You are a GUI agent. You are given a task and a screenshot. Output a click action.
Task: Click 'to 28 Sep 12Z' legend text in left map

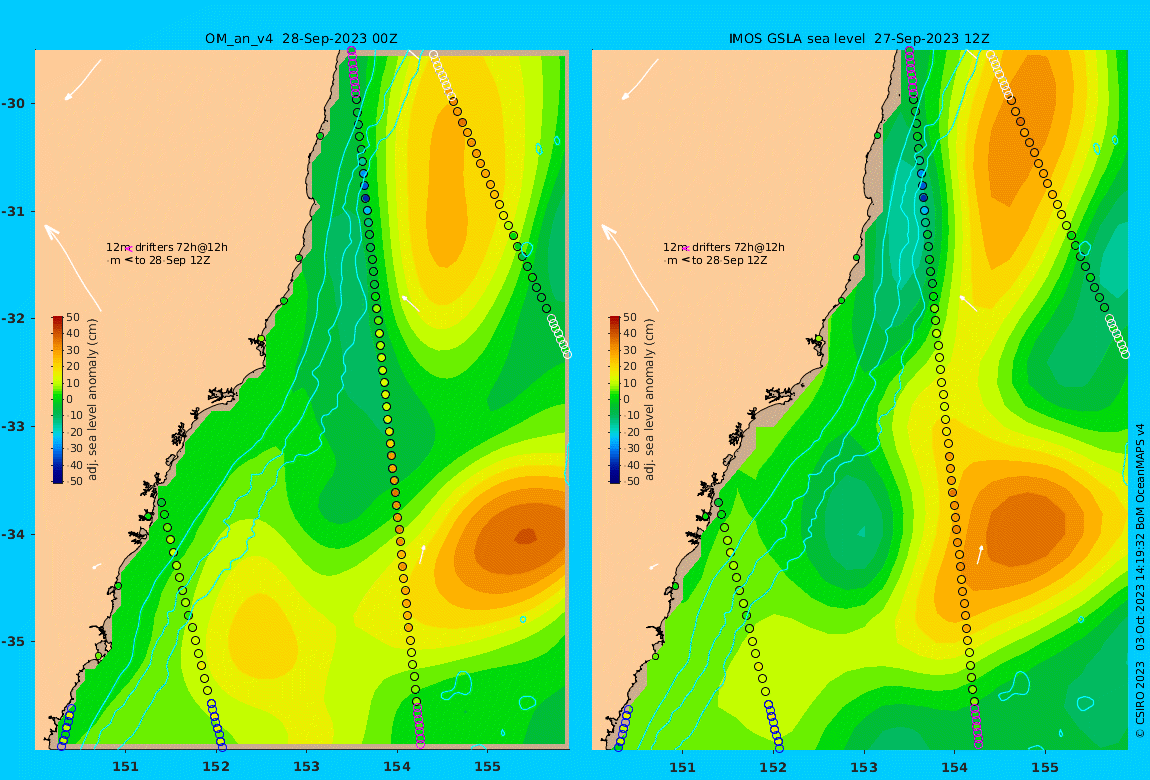172,260
